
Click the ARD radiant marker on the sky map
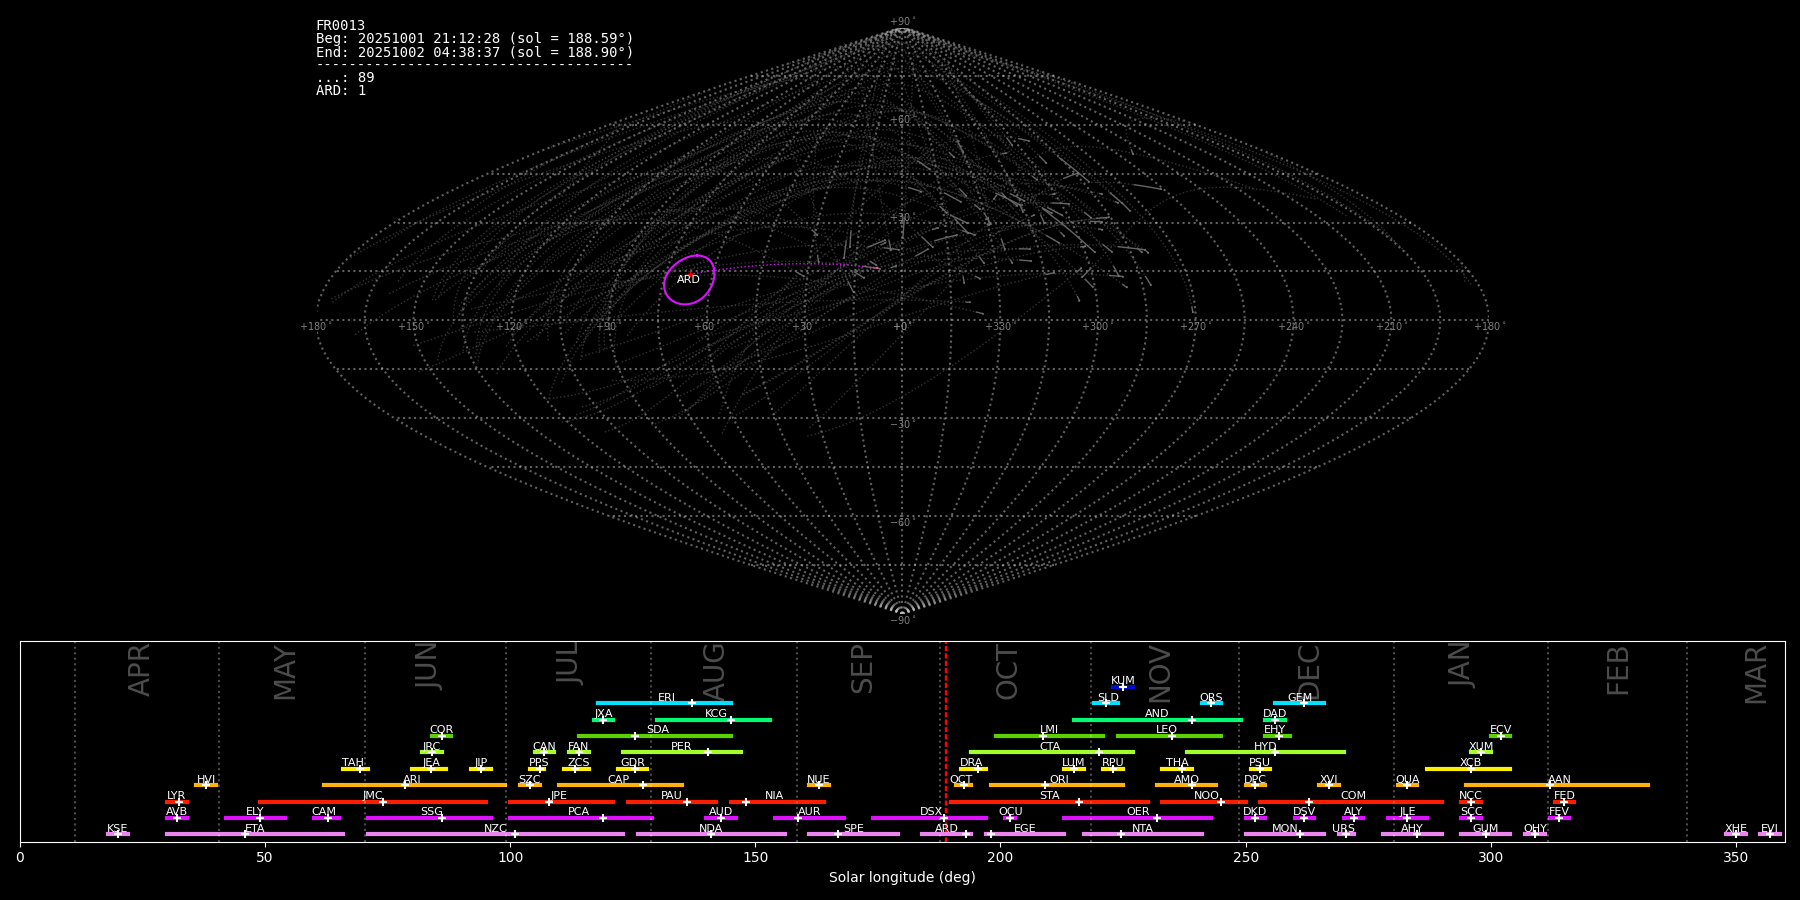pyautogui.click(x=689, y=275)
